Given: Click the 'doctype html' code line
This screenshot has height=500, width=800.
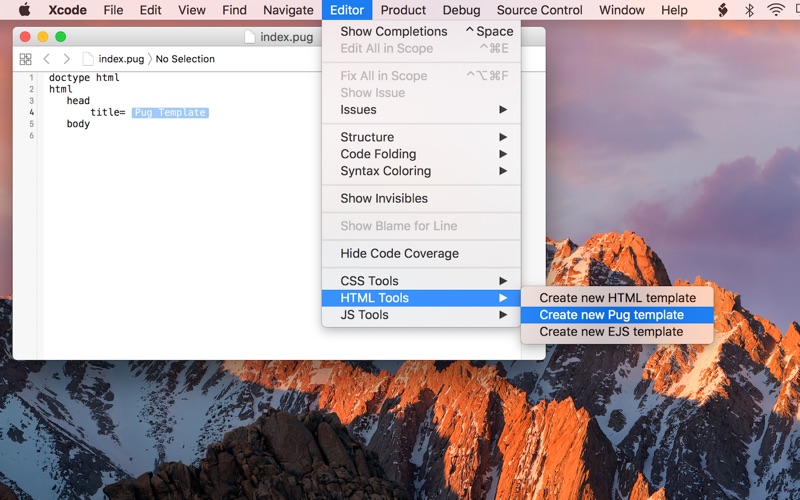Looking at the screenshot, I should click(x=84, y=78).
